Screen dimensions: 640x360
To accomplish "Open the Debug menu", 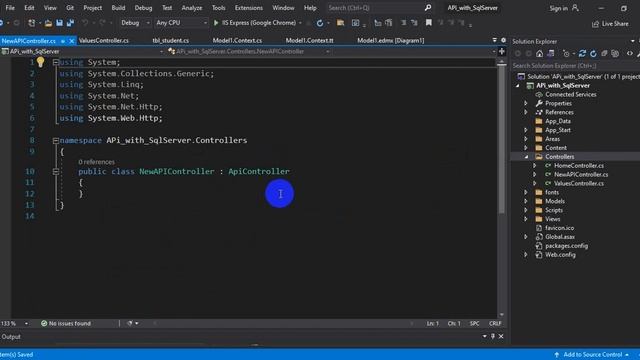I will [x=143, y=8].
